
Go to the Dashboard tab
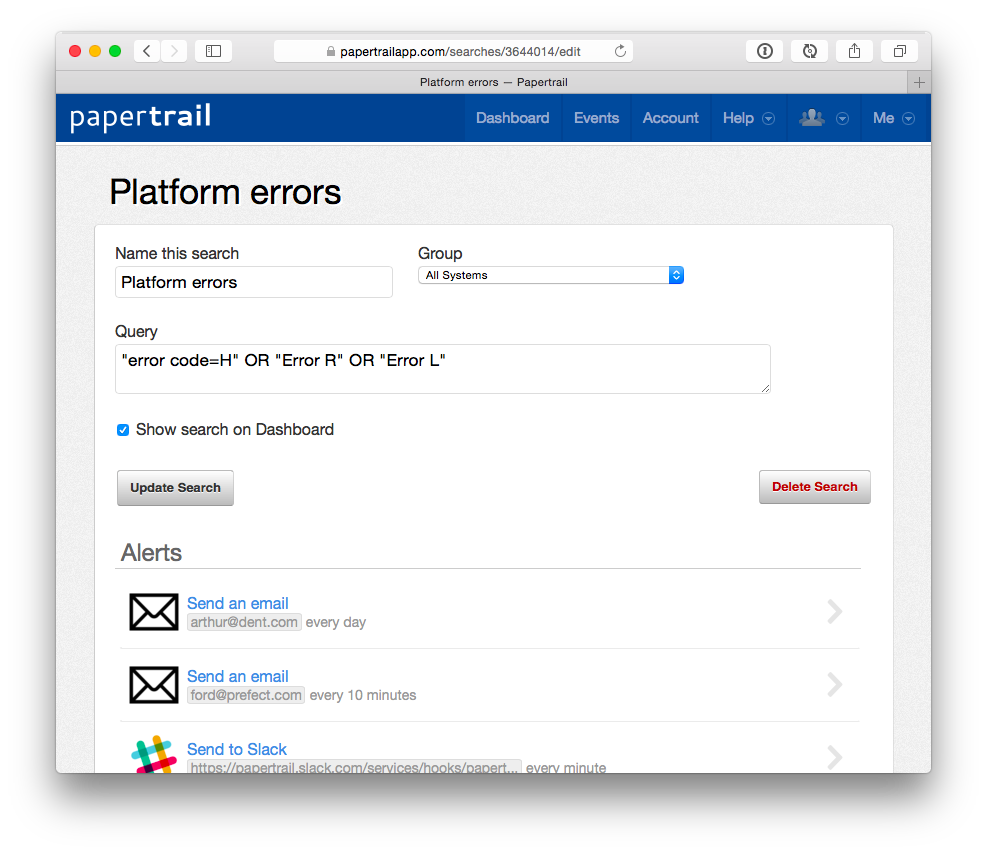(x=512, y=118)
